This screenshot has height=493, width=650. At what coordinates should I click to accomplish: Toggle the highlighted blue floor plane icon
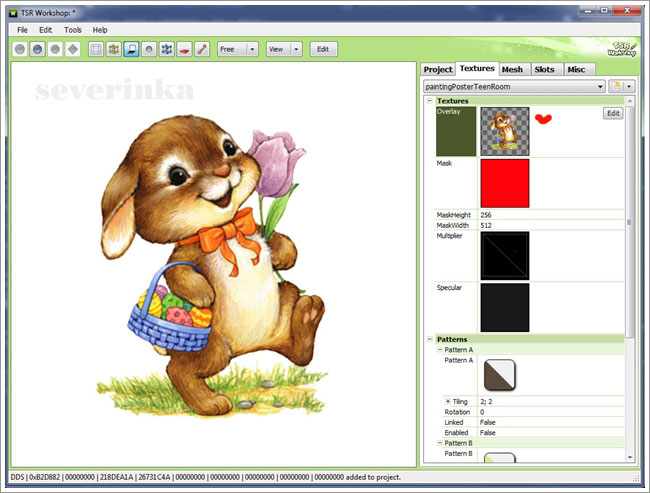pos(131,49)
